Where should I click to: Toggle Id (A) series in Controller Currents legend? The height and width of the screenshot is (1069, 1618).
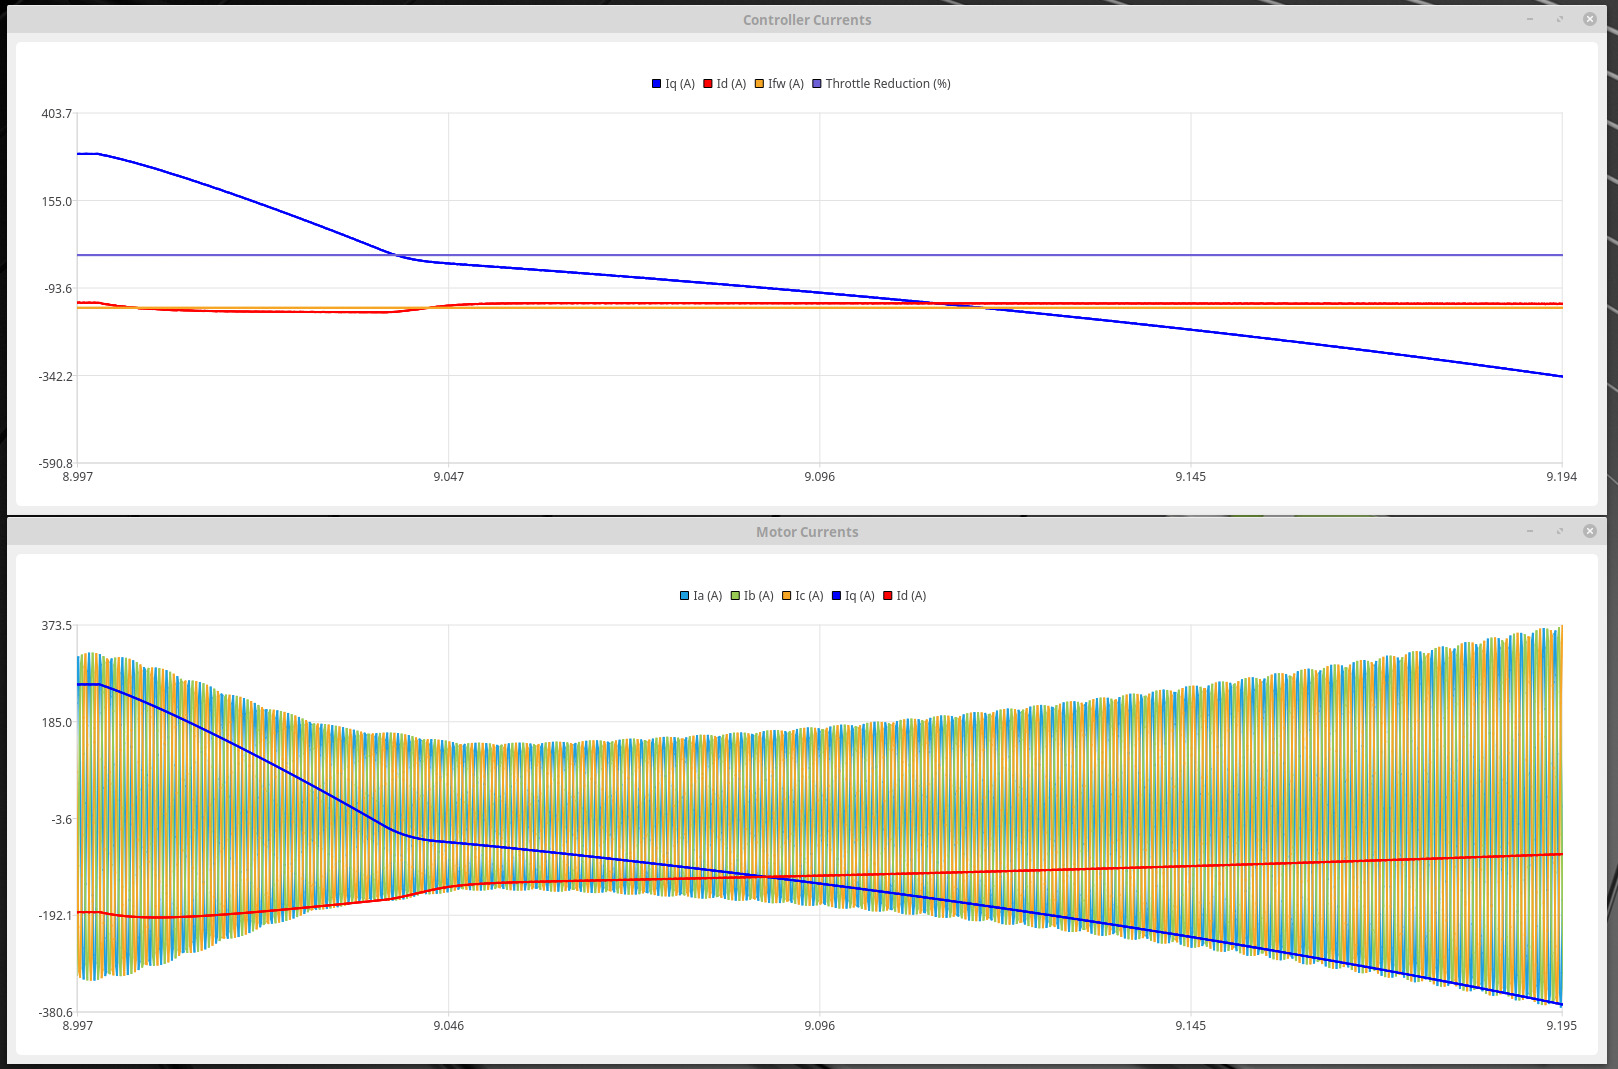pyautogui.click(x=724, y=84)
